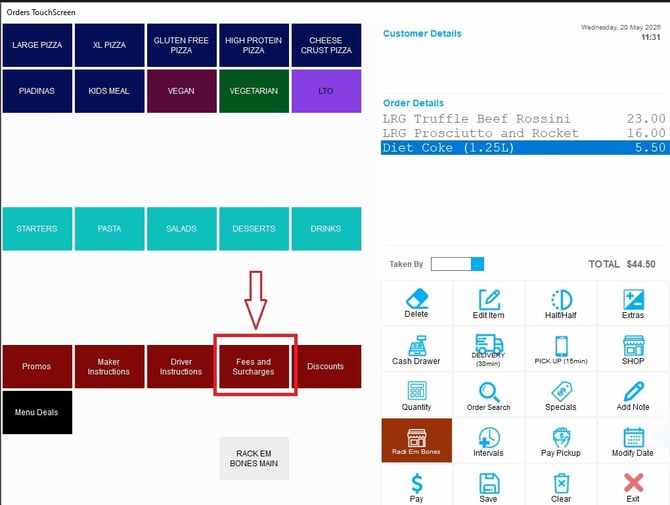
Task: Open the Discounts button
Action: (x=326, y=367)
